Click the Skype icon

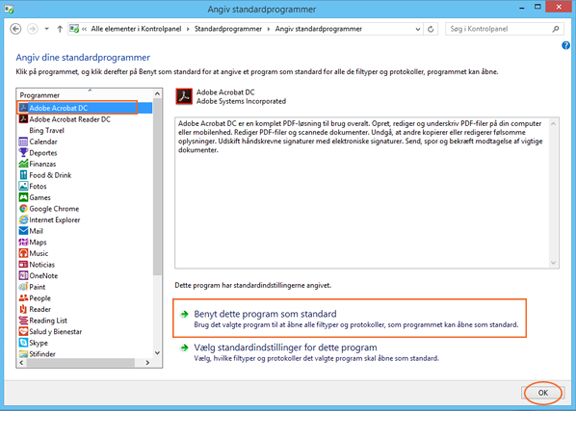point(23,343)
